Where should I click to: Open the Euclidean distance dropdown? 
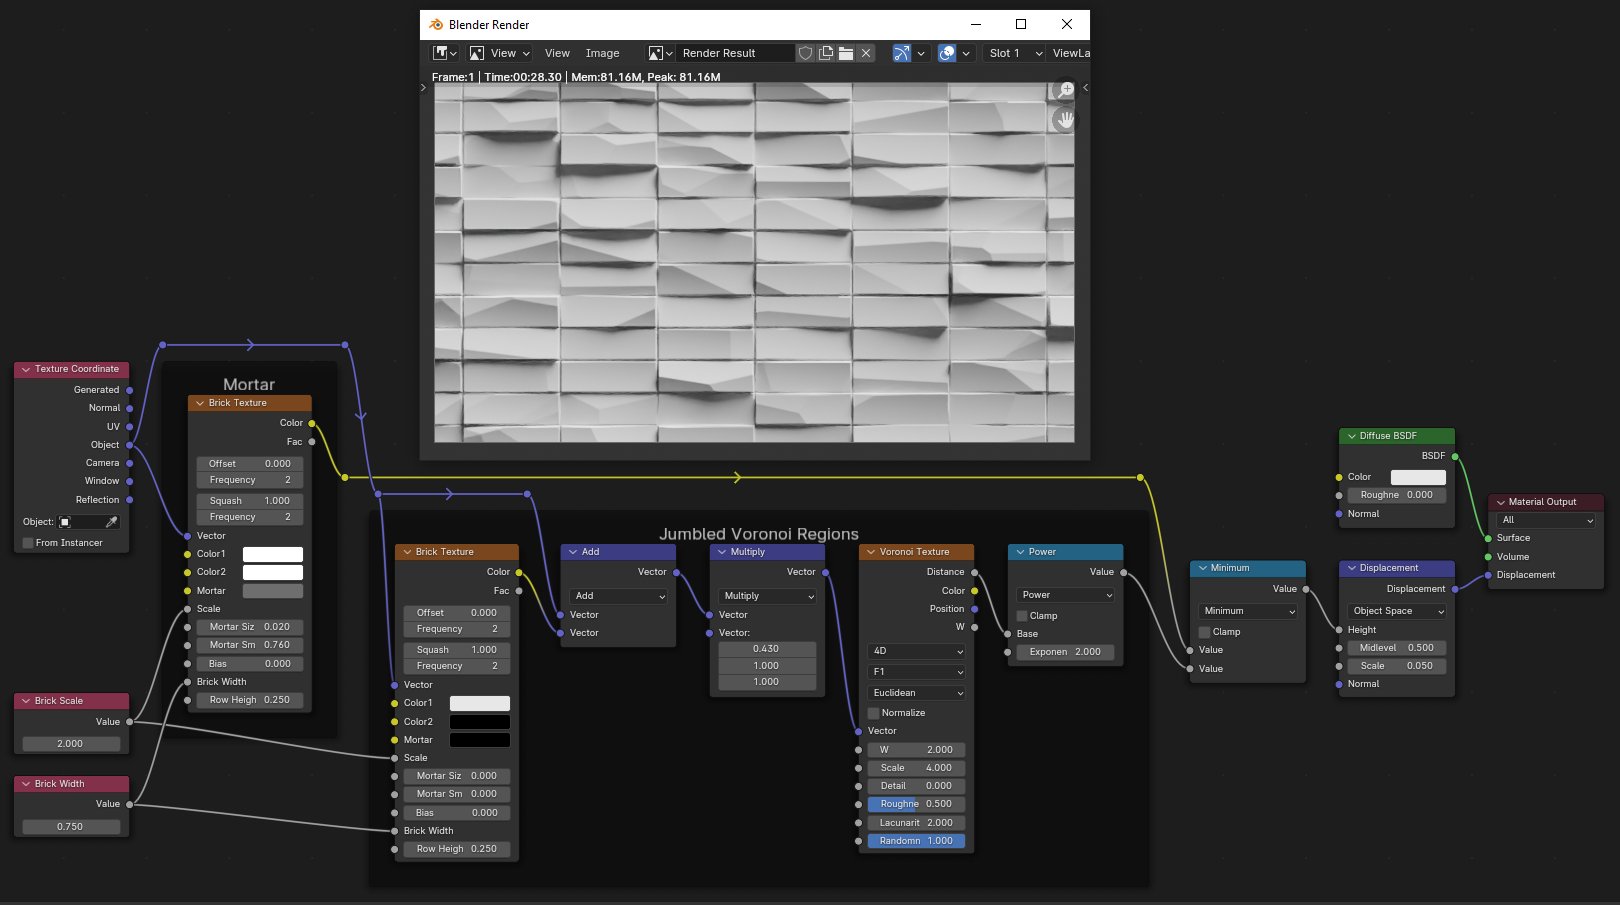tap(916, 693)
